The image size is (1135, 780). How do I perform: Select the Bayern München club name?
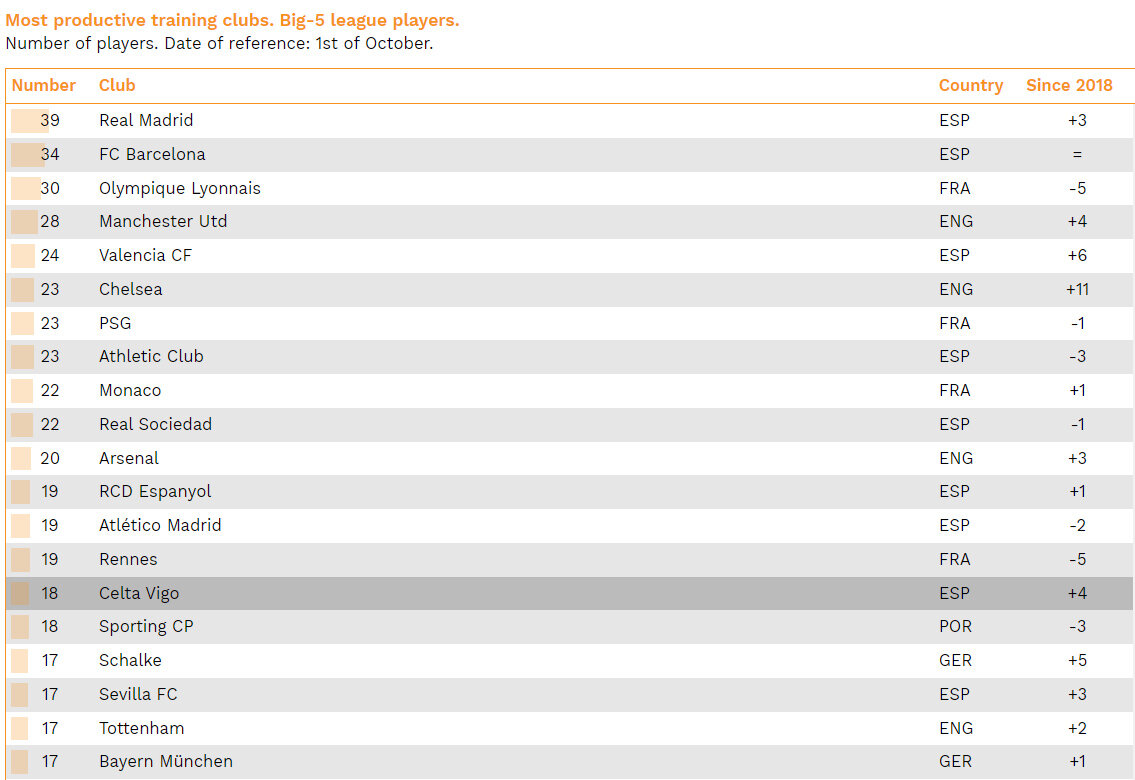166,762
